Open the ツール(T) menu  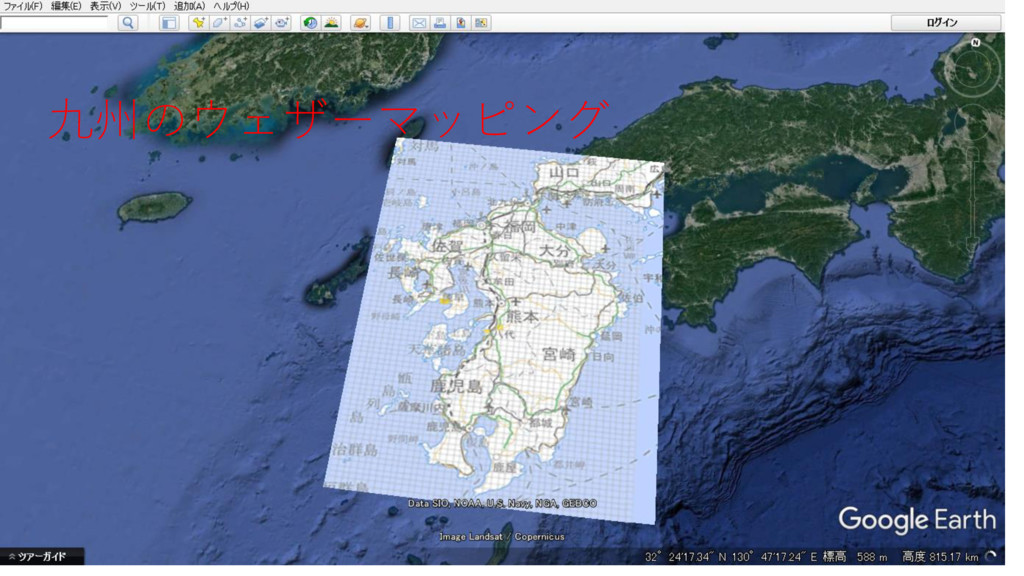[147, 6]
